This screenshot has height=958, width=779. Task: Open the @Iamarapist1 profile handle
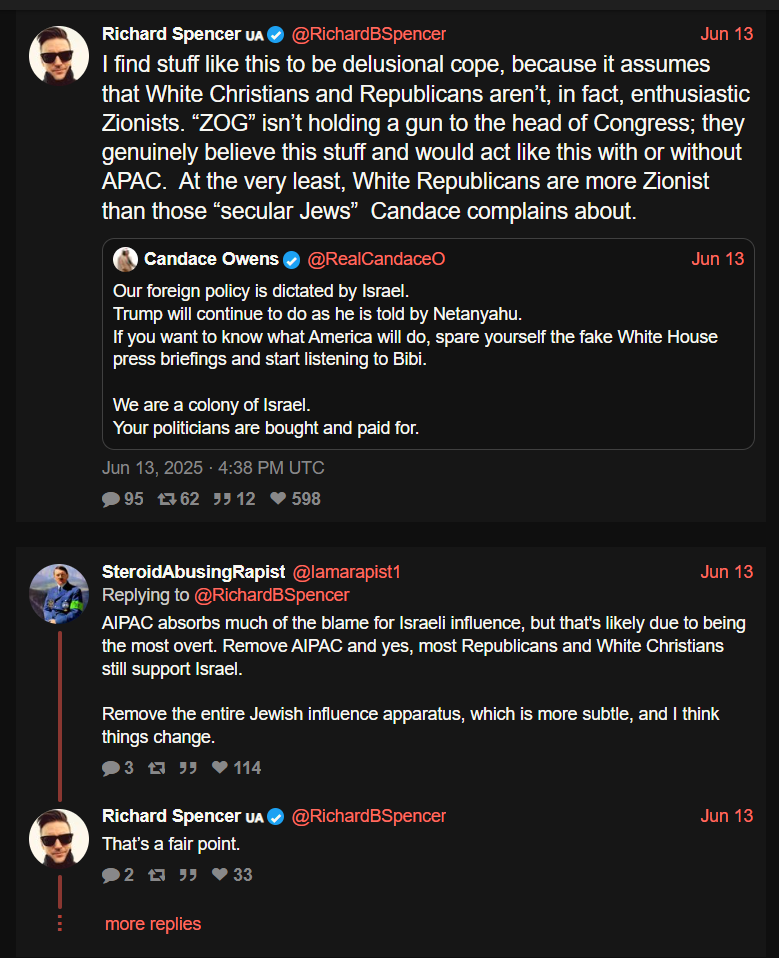(x=346, y=572)
